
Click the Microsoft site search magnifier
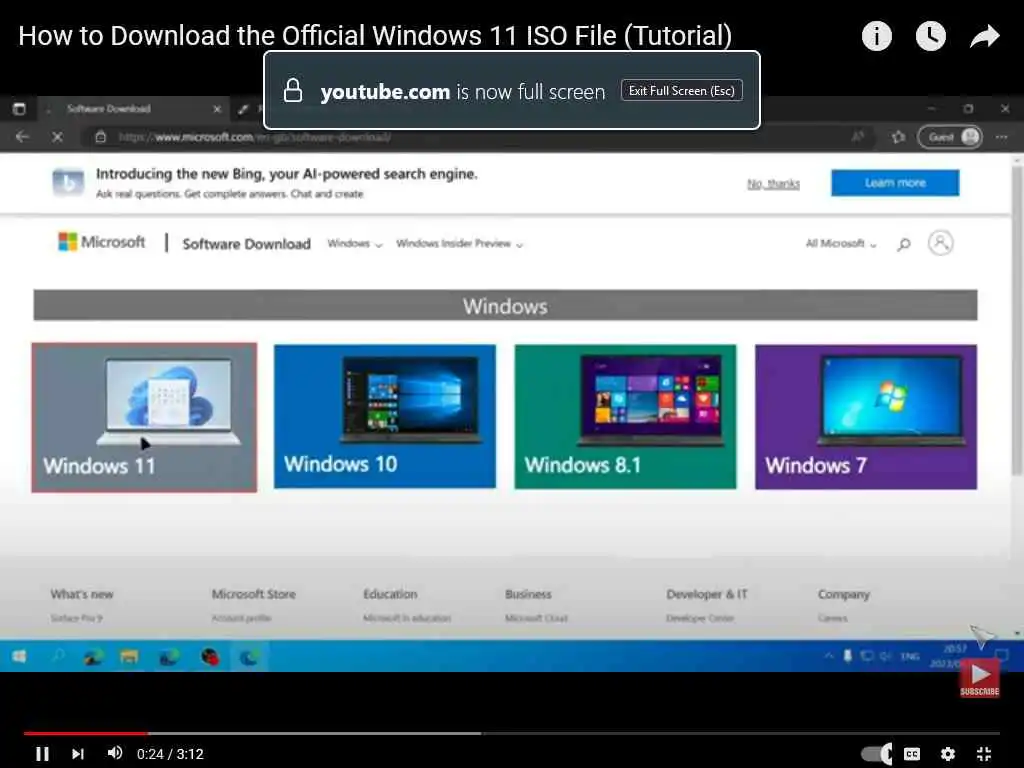tap(904, 244)
